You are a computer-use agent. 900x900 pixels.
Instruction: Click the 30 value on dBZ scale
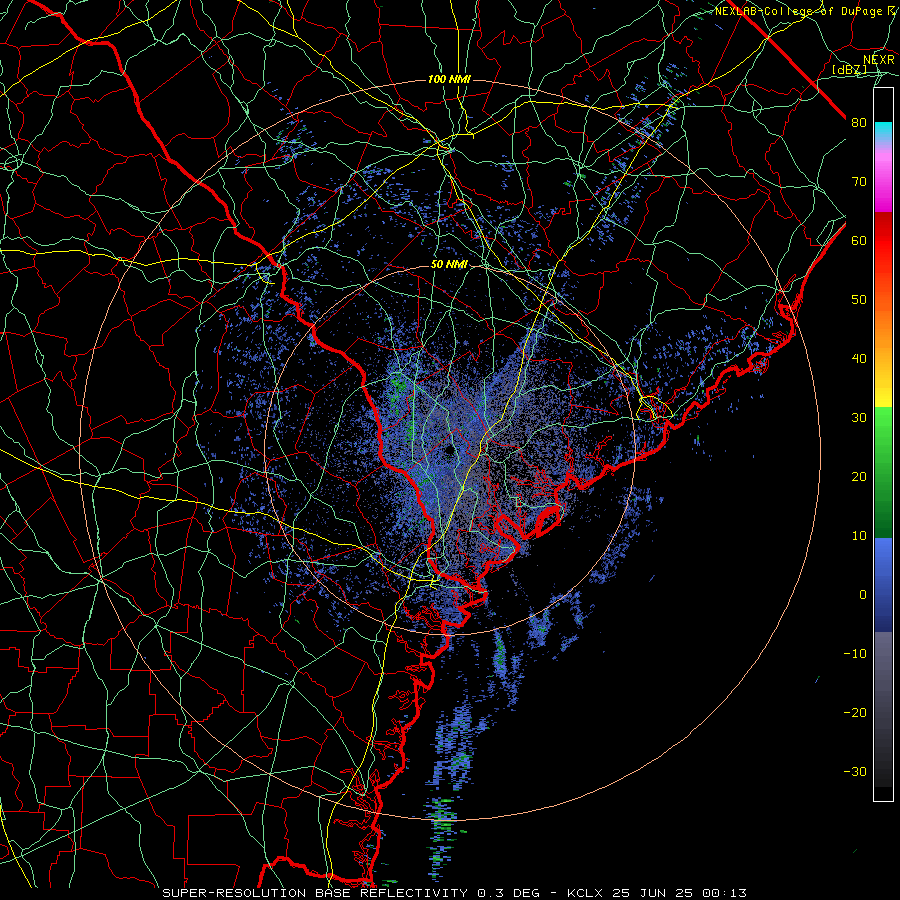click(x=859, y=418)
